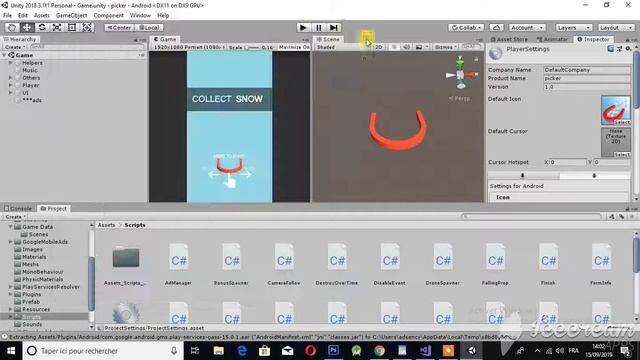640x360 pixels.
Task: Open PlayerSettings help icon
Action: (611, 49)
